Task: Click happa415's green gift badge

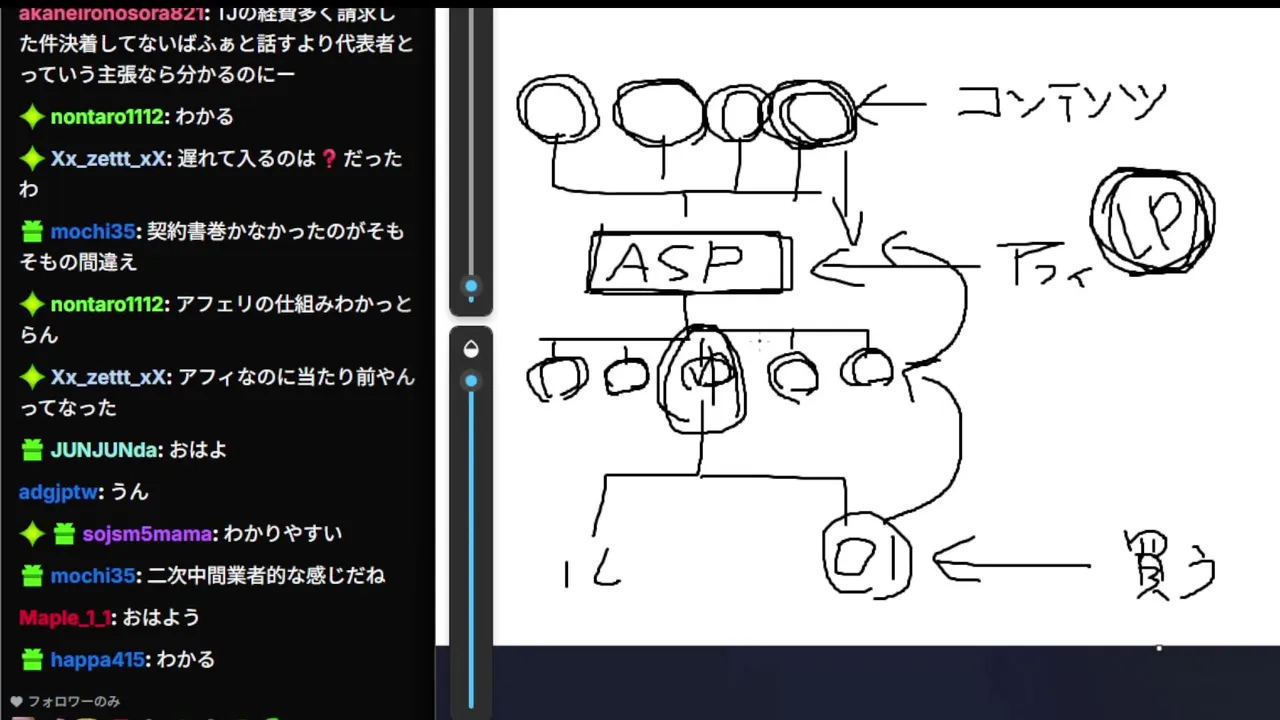Action: point(32,660)
